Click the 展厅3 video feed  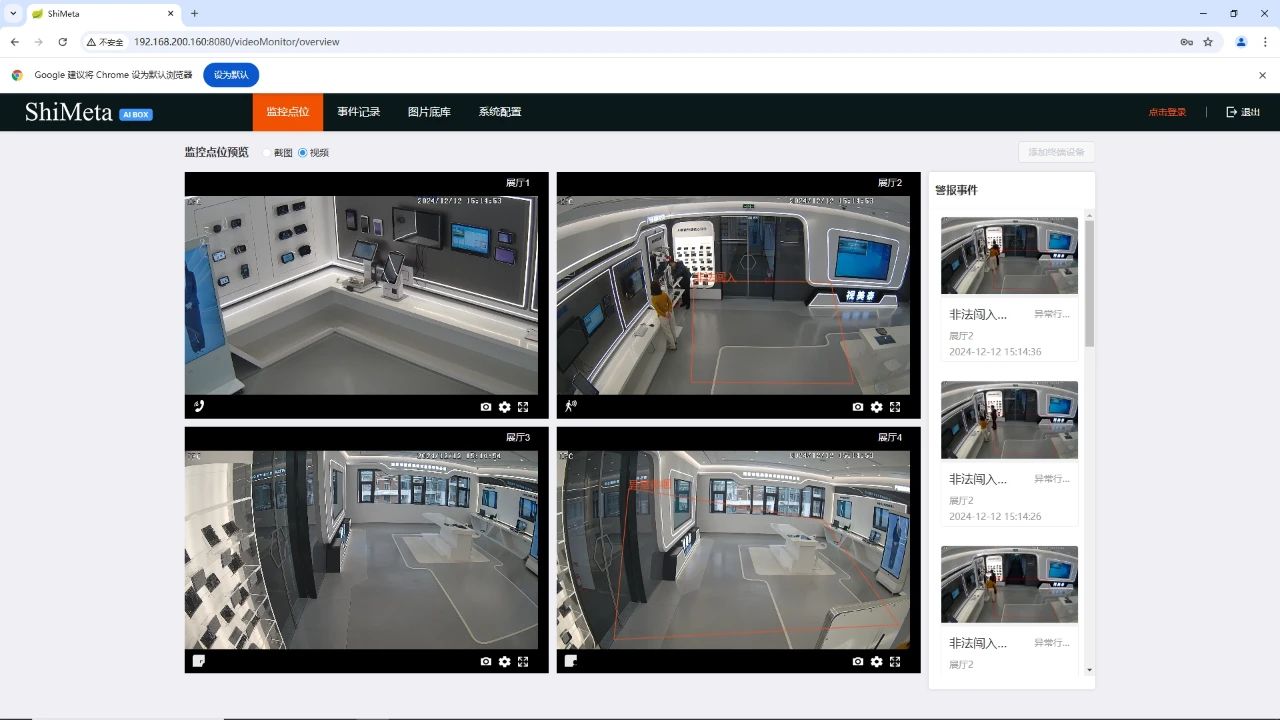click(x=361, y=549)
